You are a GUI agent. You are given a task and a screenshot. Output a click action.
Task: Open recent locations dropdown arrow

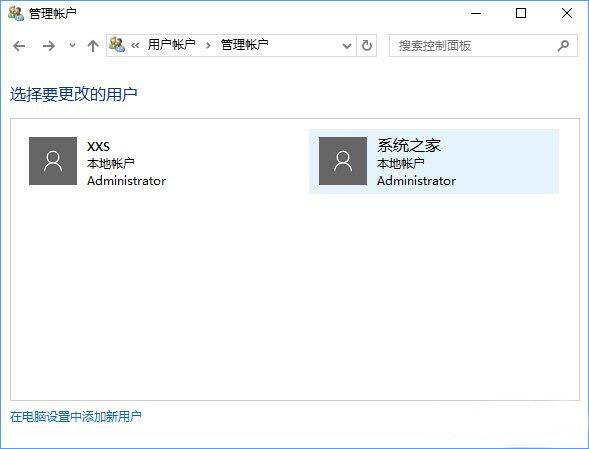[72, 45]
